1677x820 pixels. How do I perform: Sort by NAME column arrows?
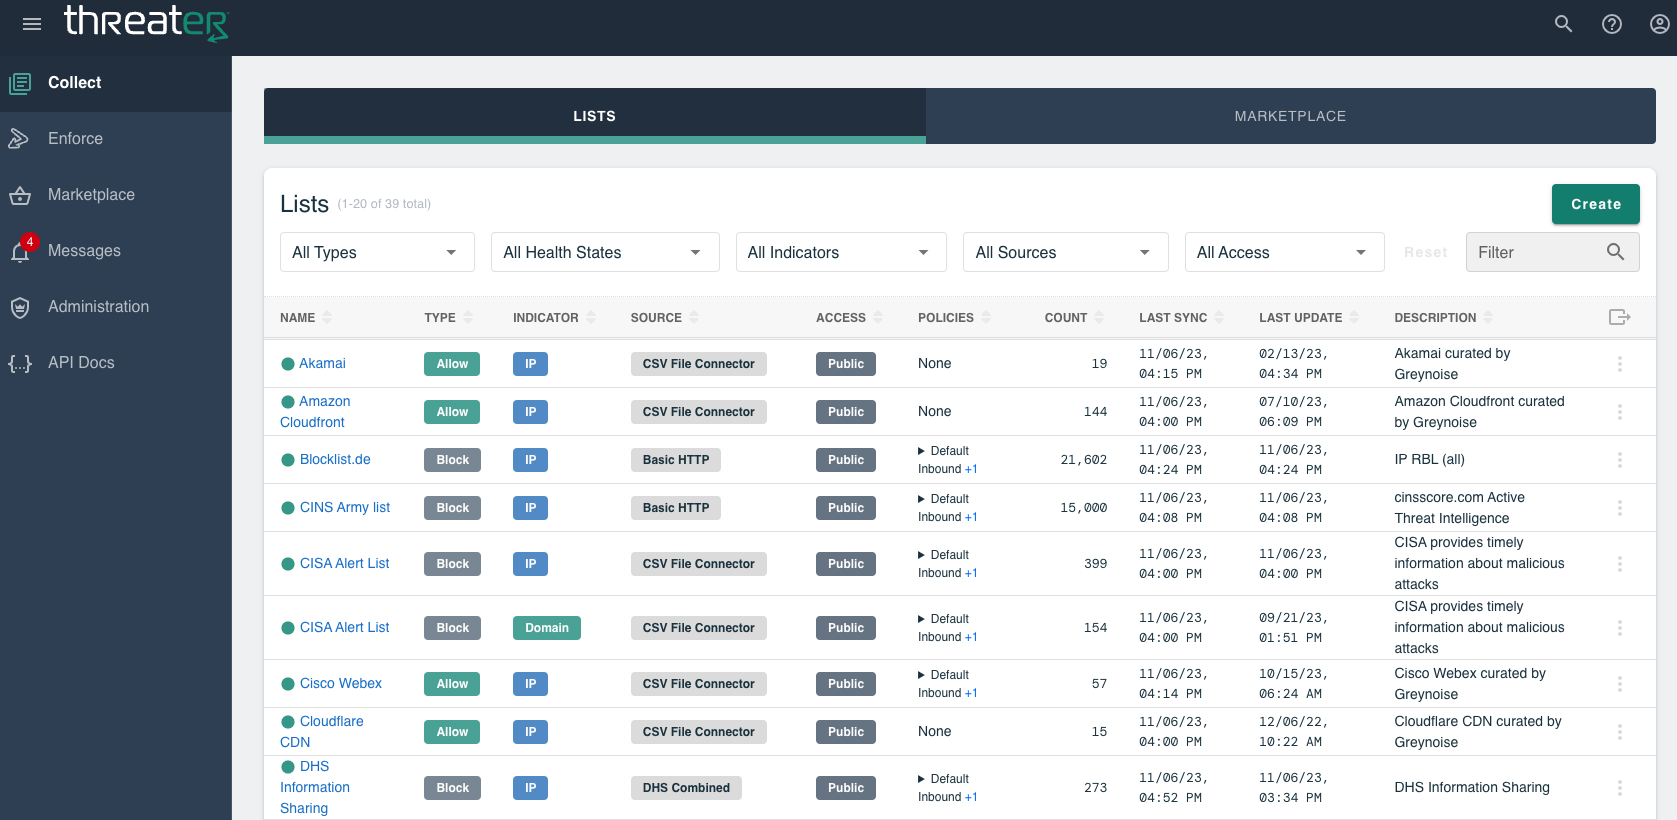pyautogui.click(x=327, y=317)
